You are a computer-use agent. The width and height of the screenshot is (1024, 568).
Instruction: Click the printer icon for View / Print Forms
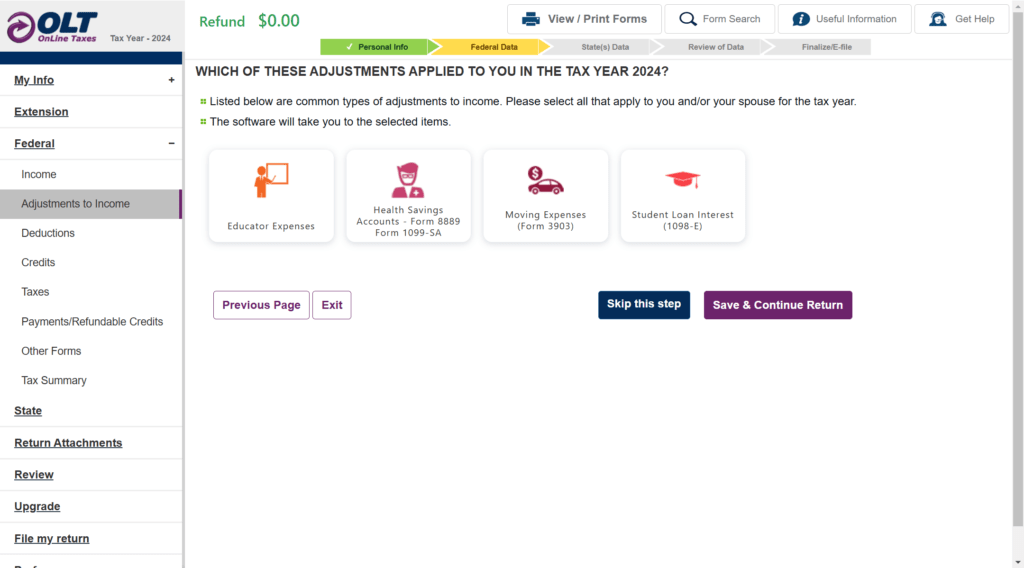(531, 19)
